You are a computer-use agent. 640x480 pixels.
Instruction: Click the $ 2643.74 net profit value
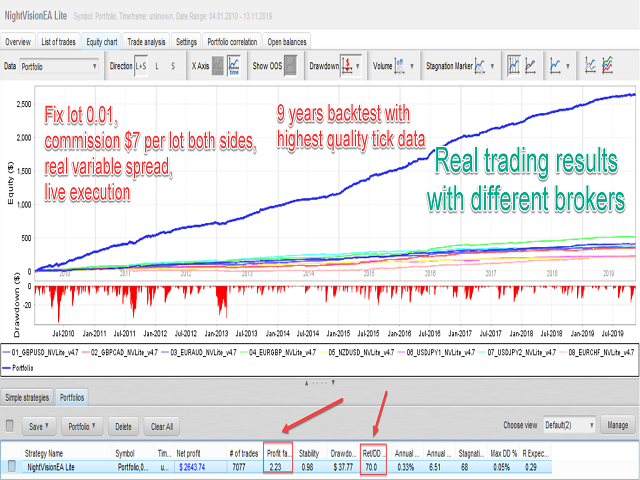tap(192, 467)
